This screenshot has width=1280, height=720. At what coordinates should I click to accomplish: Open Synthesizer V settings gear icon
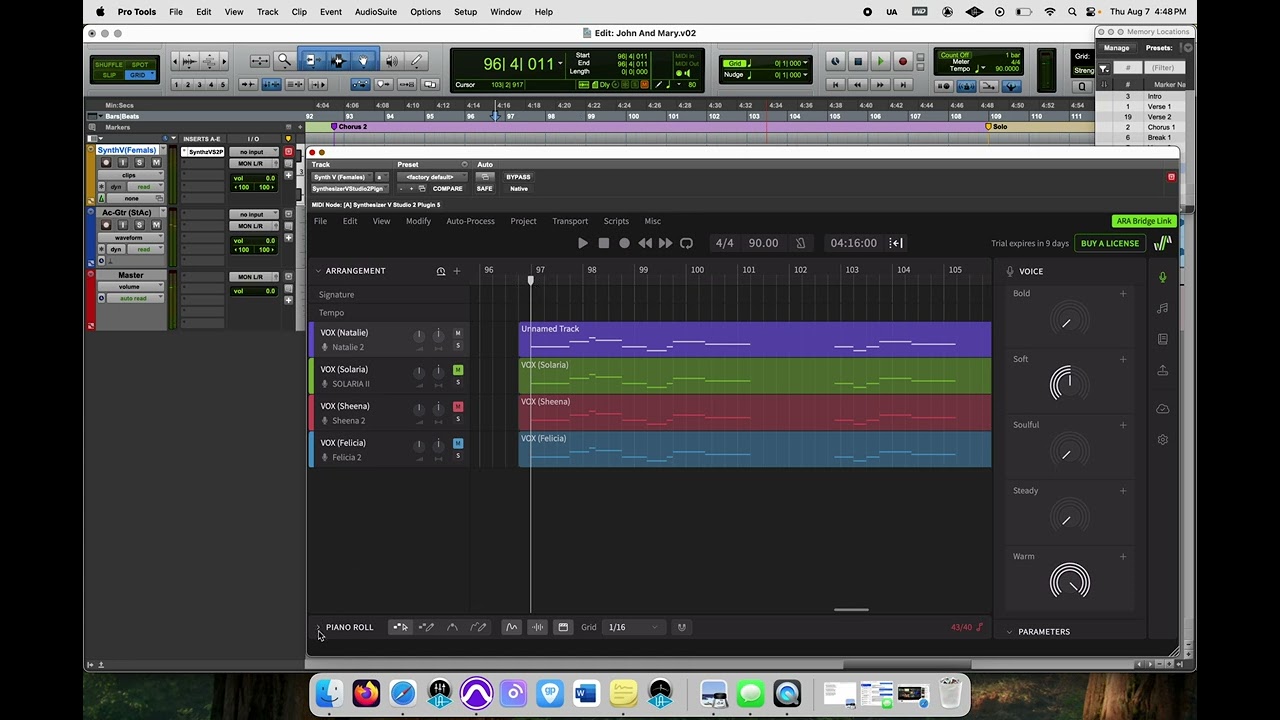coord(1162,440)
